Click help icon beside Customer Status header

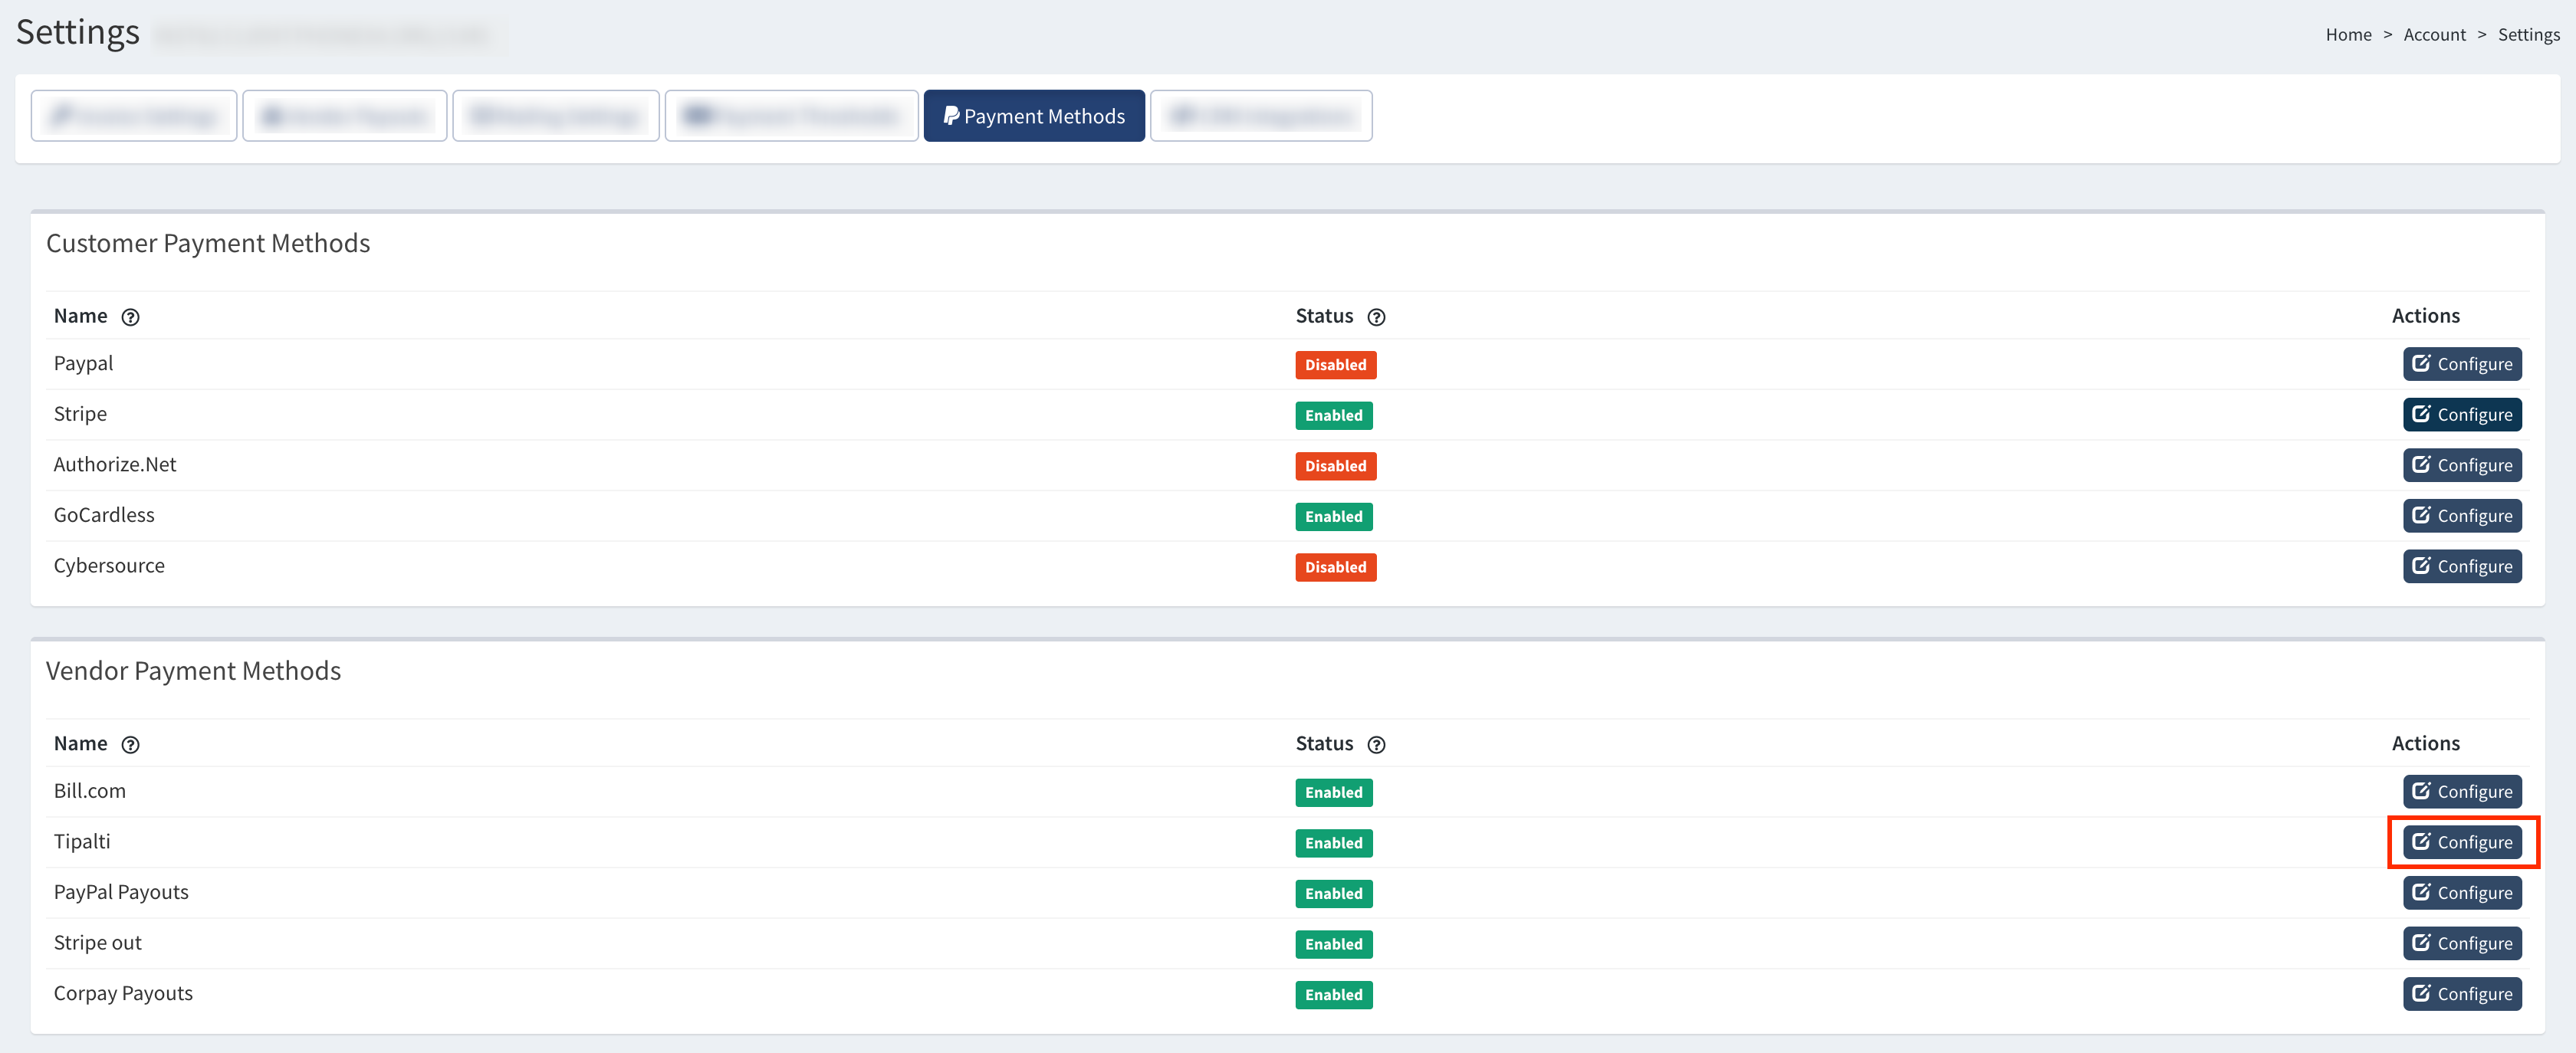pyautogui.click(x=1376, y=317)
